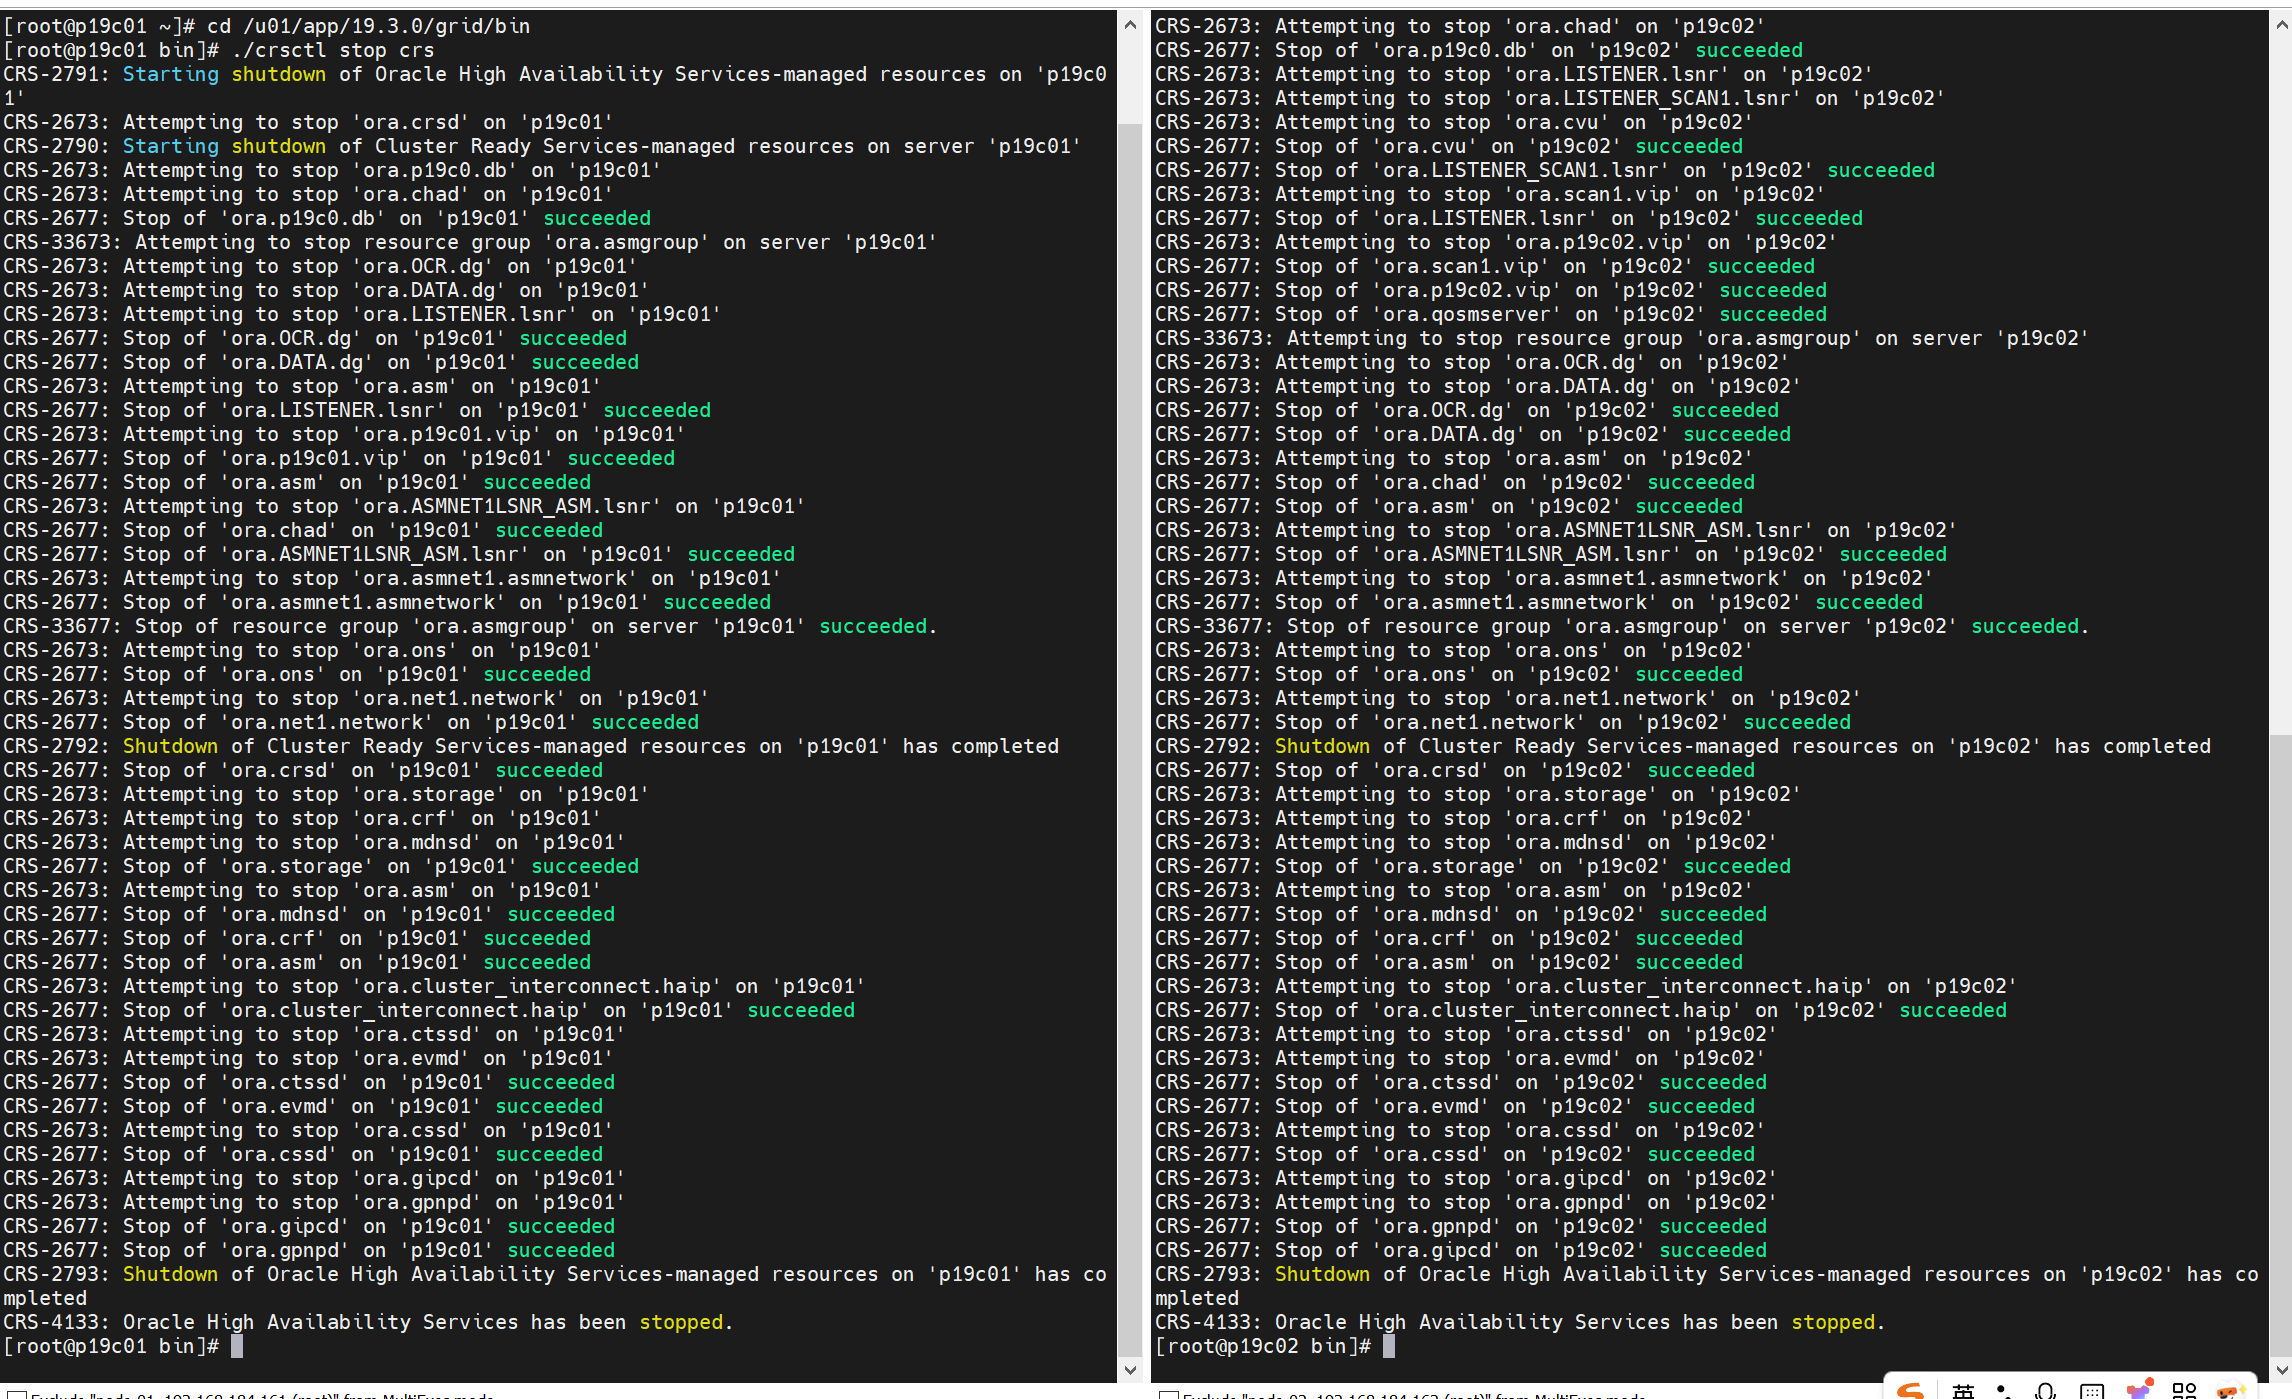Viewport: 2292px width, 1399px height.
Task: Click the microphone voice input icon
Action: point(2046,1391)
